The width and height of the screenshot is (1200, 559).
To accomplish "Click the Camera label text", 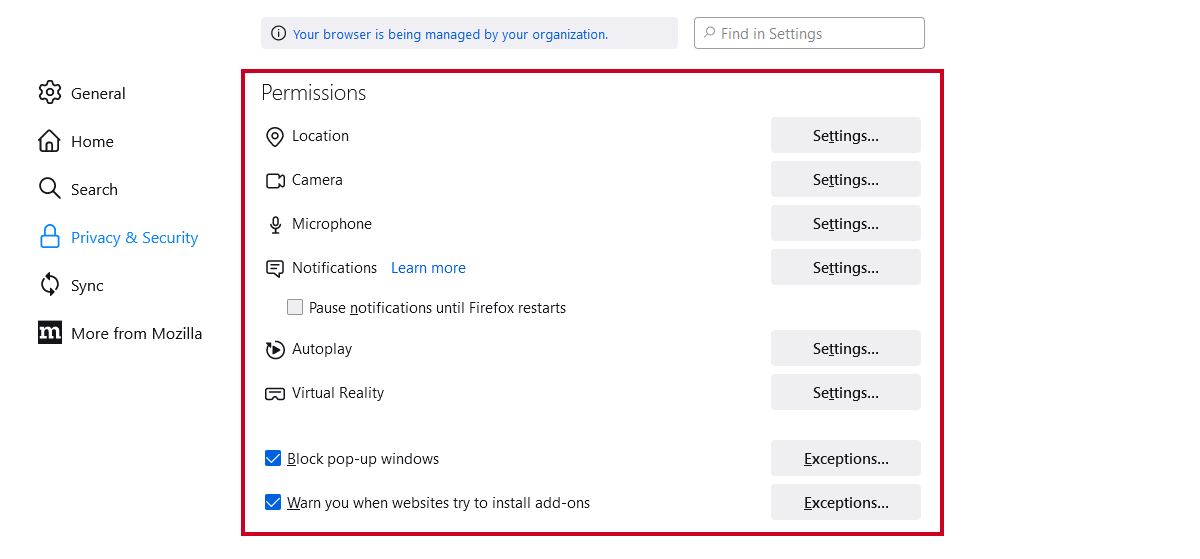I will click(317, 180).
